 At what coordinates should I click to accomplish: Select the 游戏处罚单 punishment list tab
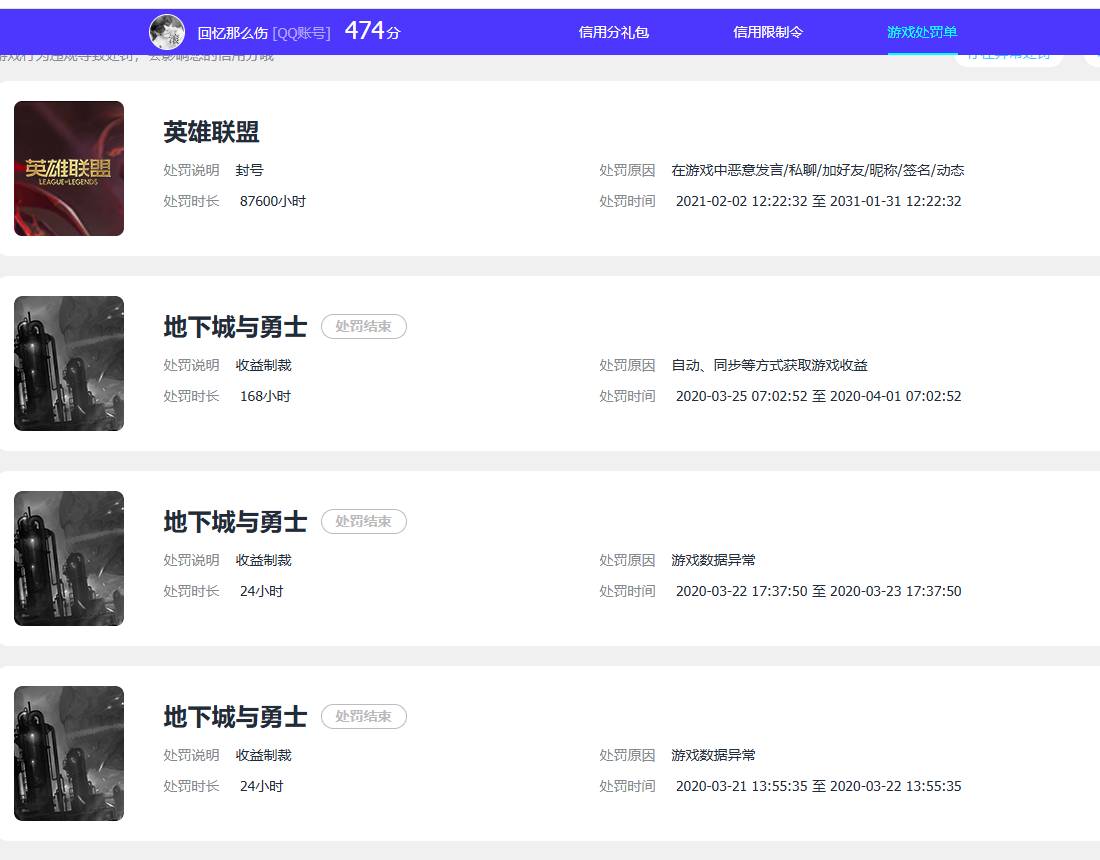tap(921, 32)
